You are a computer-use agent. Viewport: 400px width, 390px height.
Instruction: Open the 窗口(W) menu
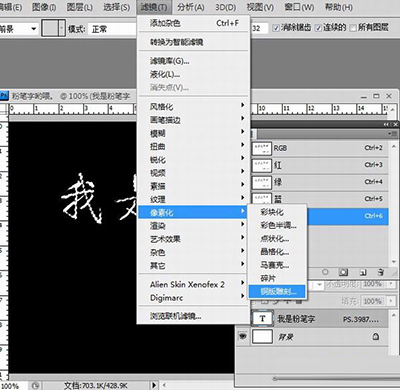point(299,7)
